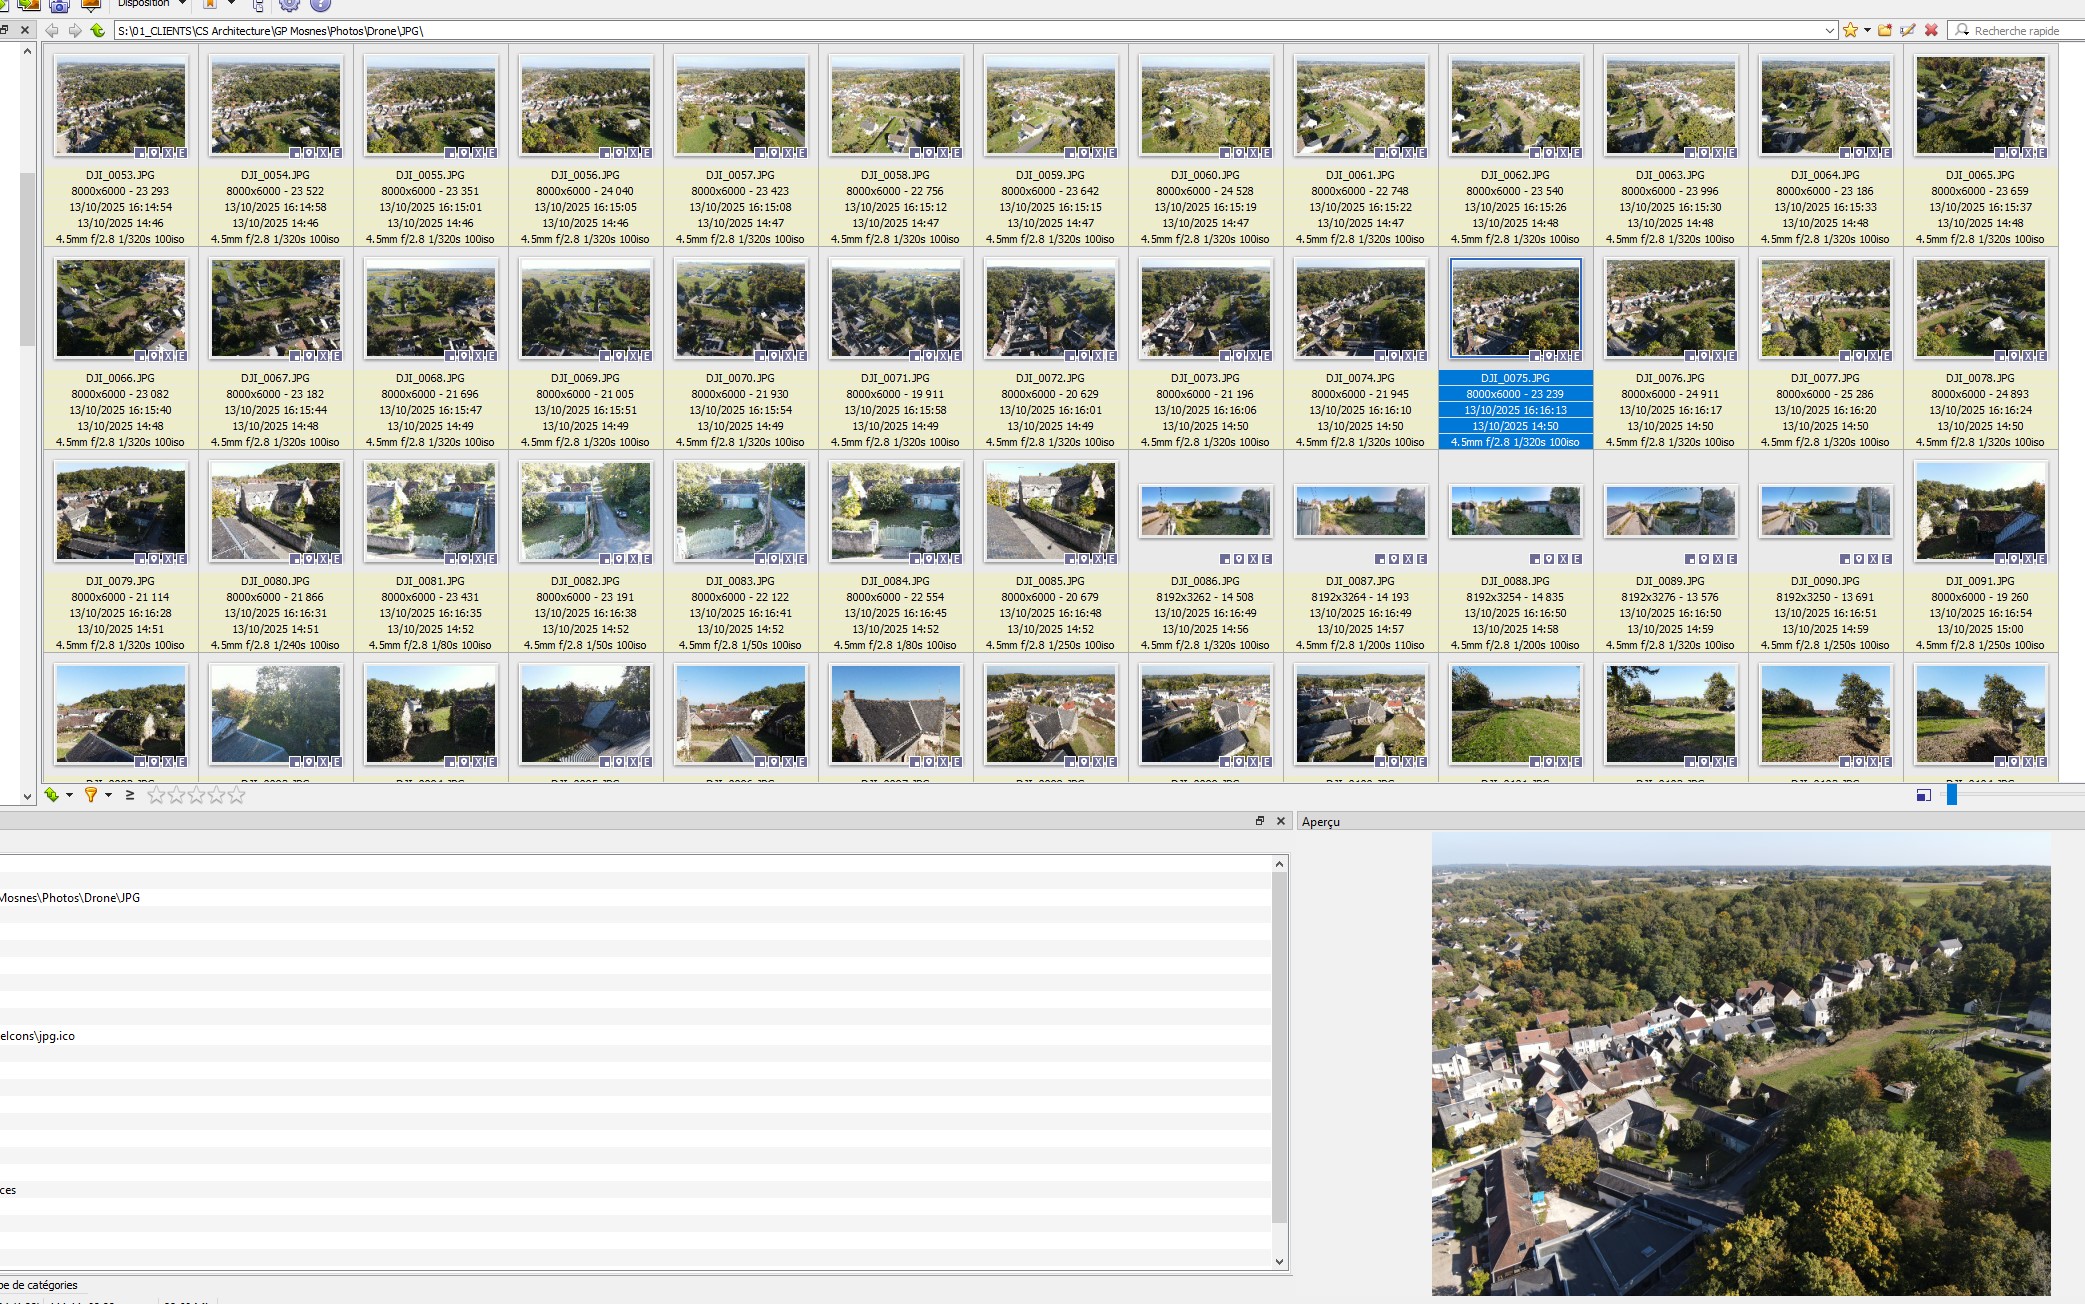Click the orange bookmark toolbar icon

click(x=211, y=4)
